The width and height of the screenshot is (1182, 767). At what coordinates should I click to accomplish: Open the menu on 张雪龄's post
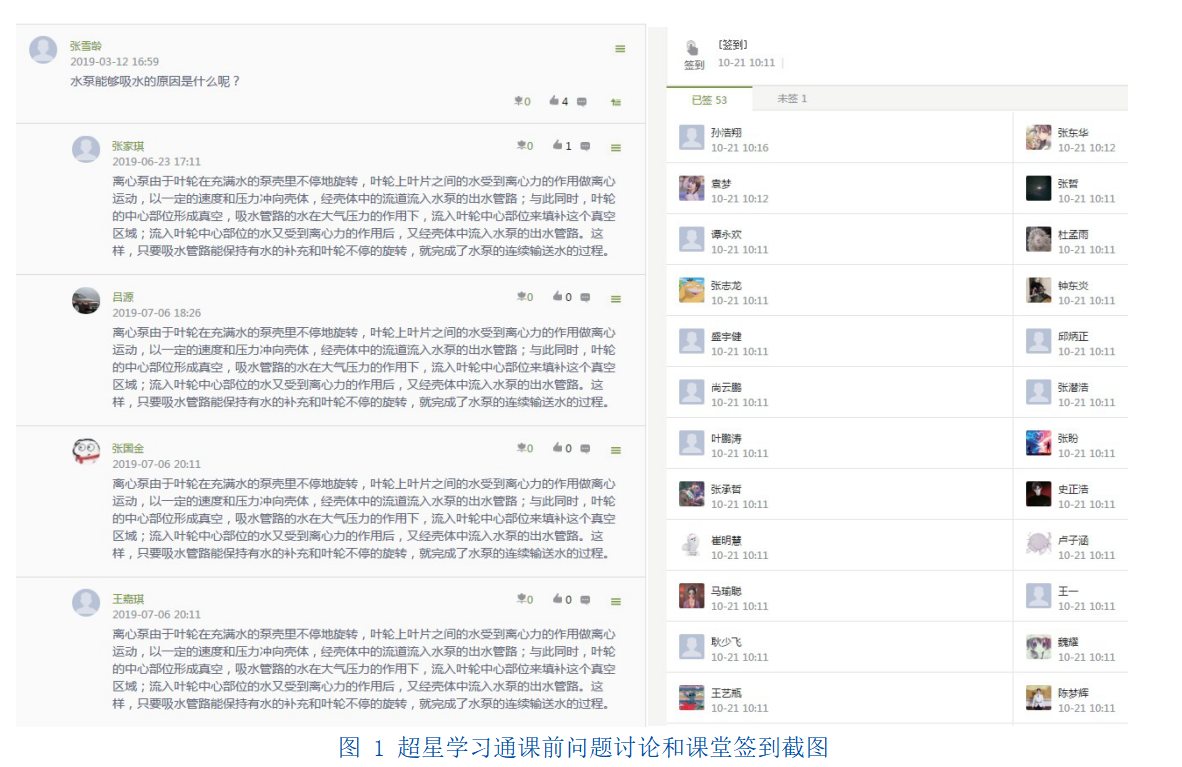pyautogui.click(x=620, y=49)
